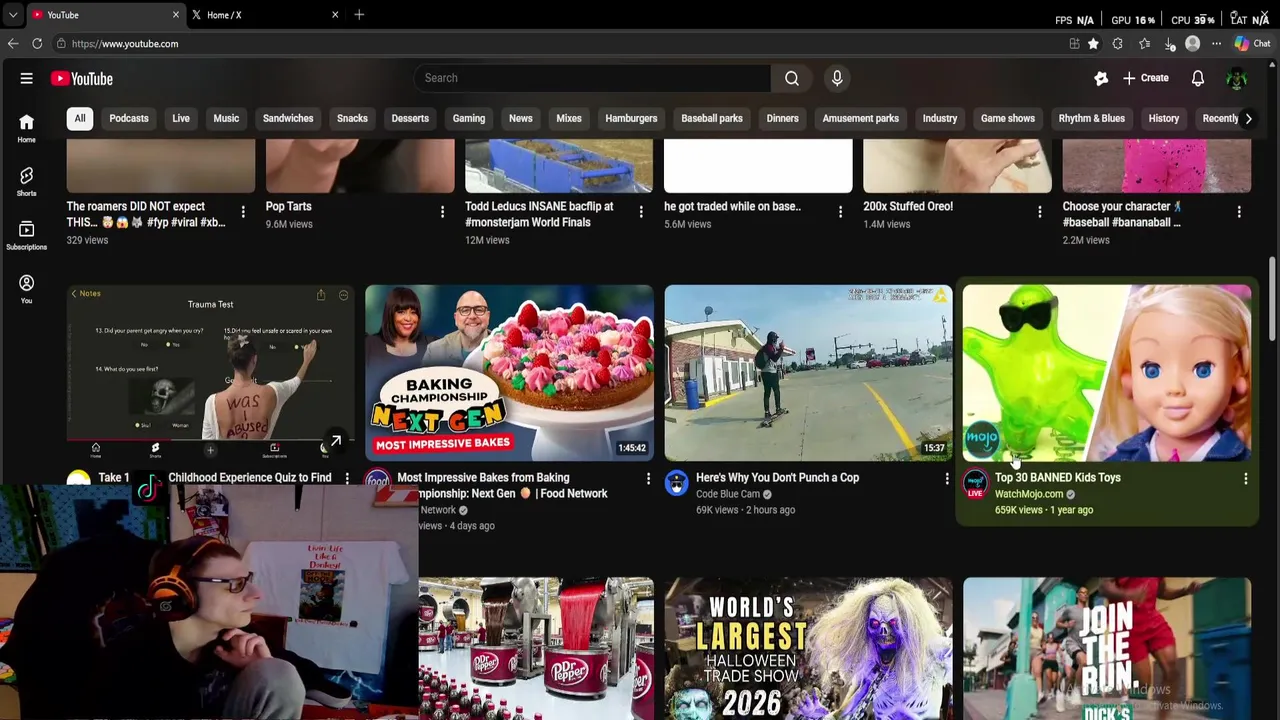Click the browser profile avatar icon
Viewport: 1280px width, 720px height.
click(1192, 44)
